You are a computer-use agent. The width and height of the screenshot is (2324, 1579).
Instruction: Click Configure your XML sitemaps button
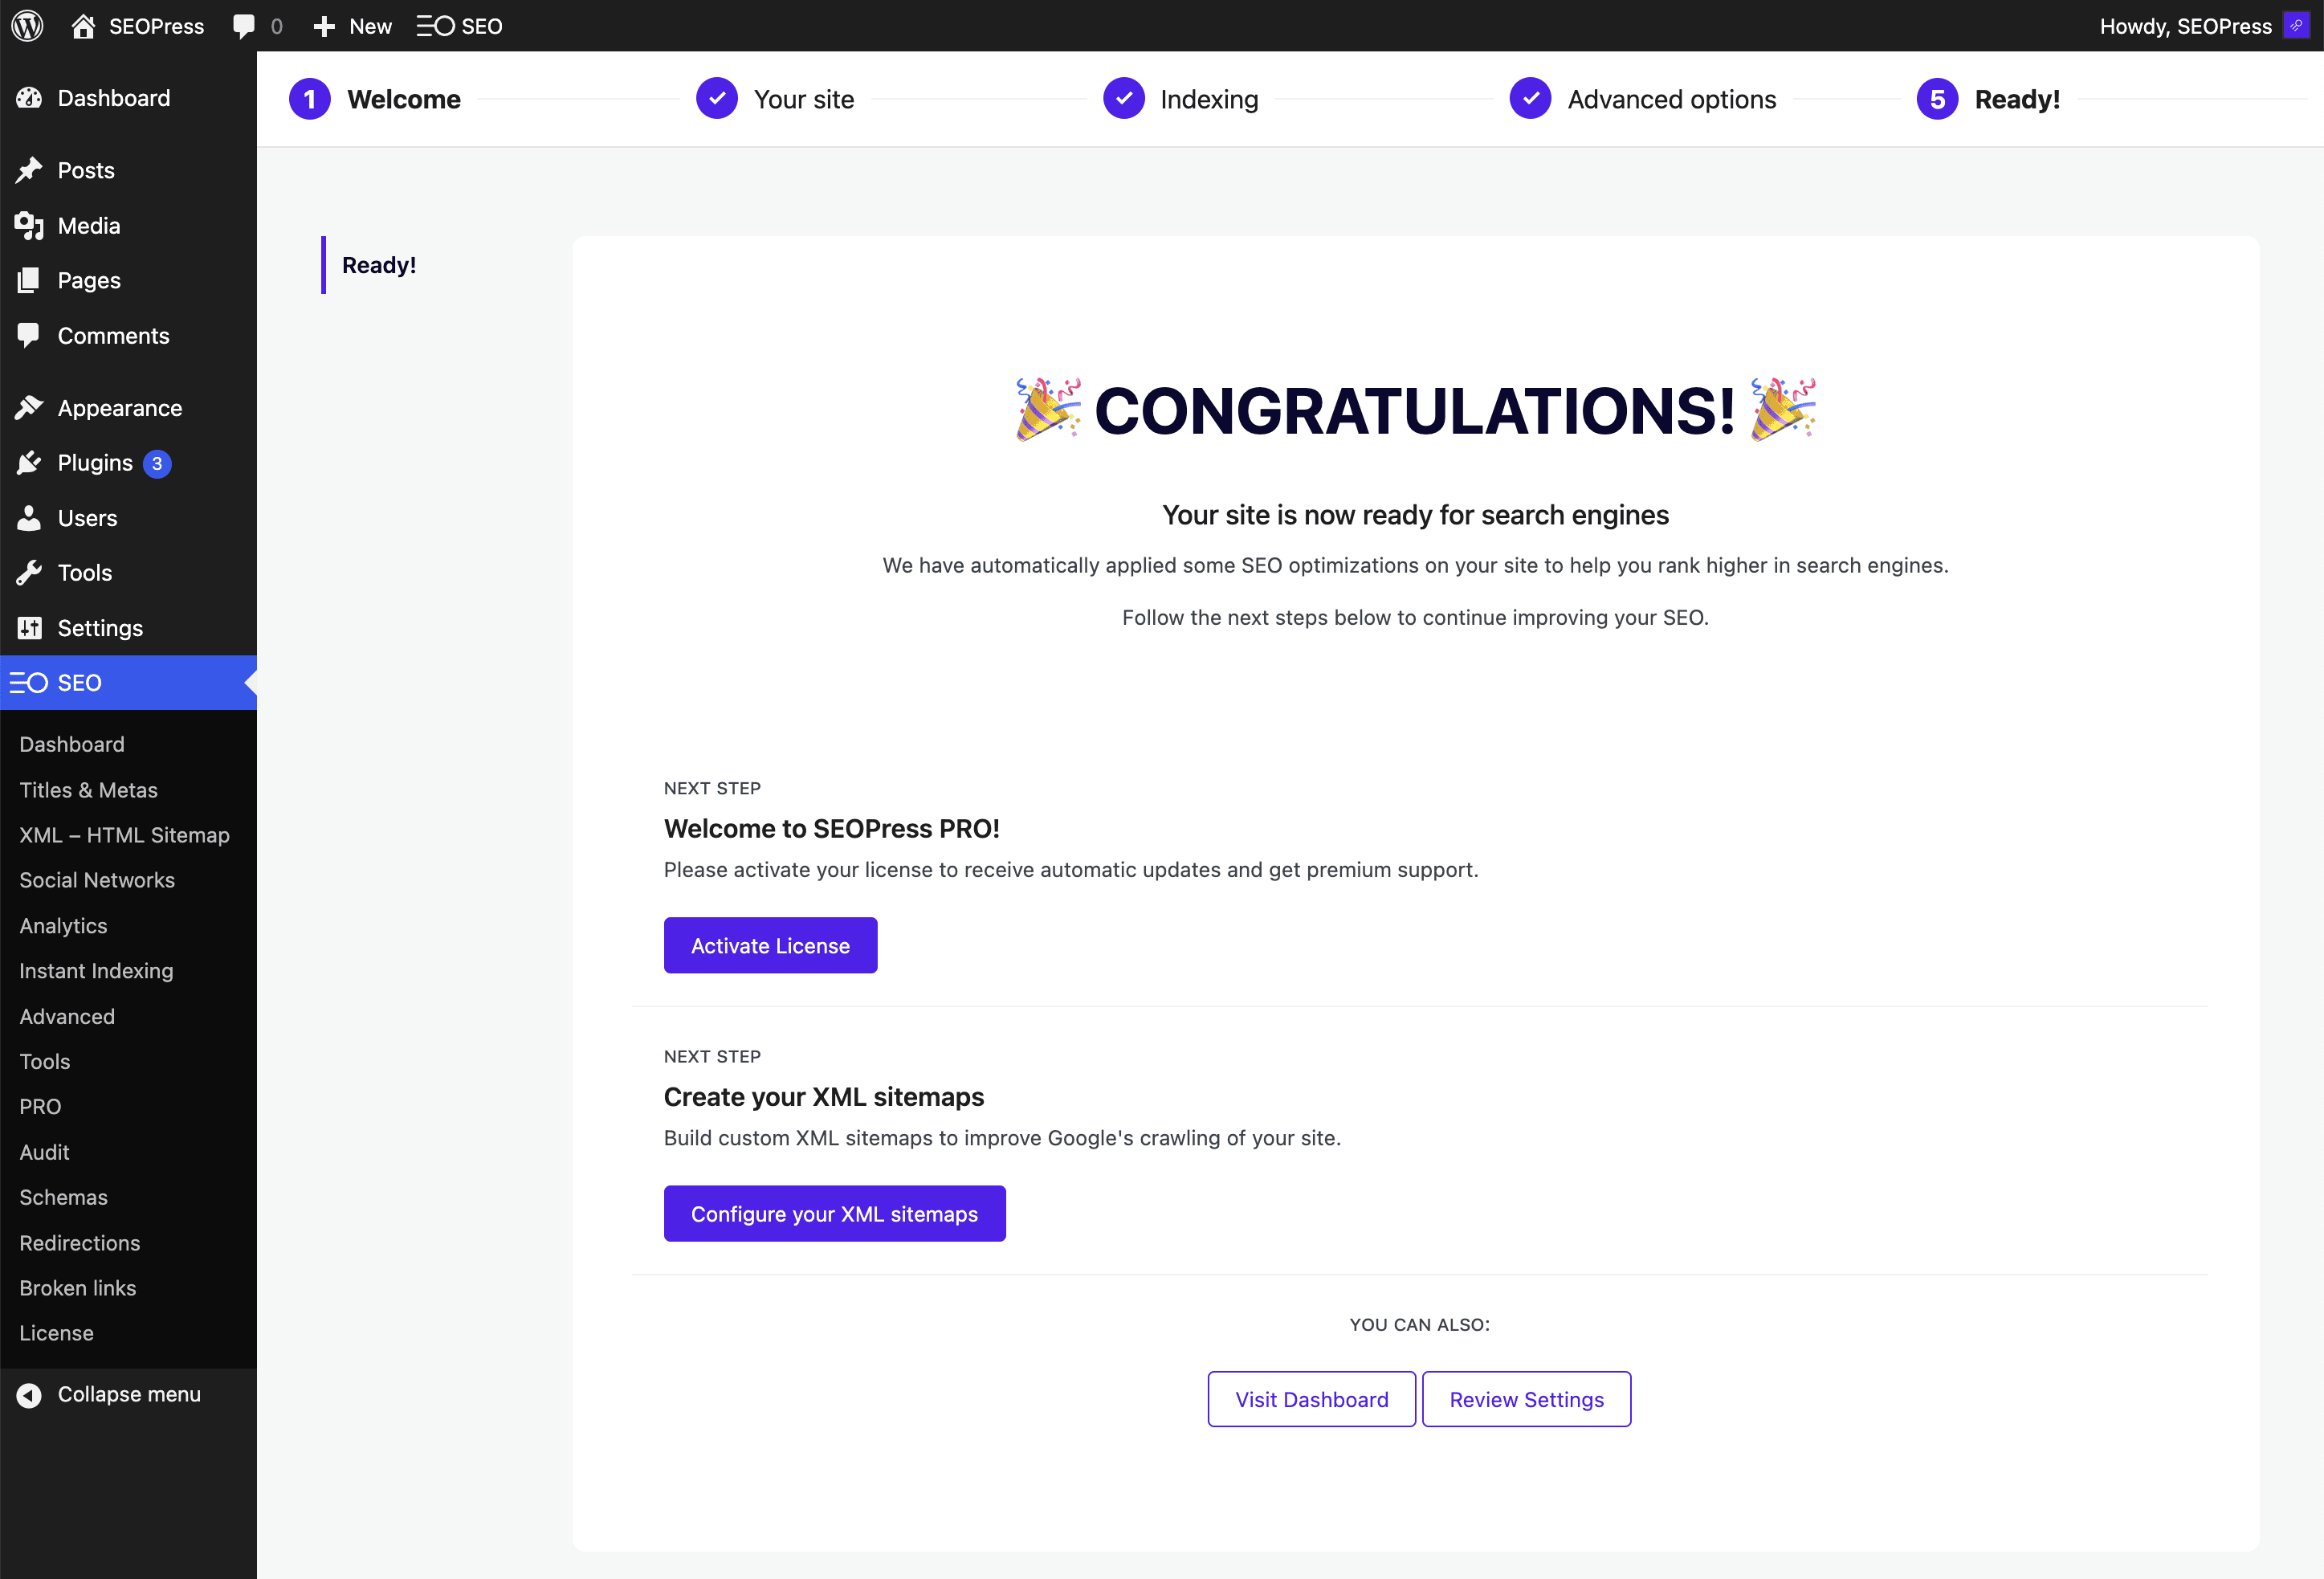coord(834,1214)
